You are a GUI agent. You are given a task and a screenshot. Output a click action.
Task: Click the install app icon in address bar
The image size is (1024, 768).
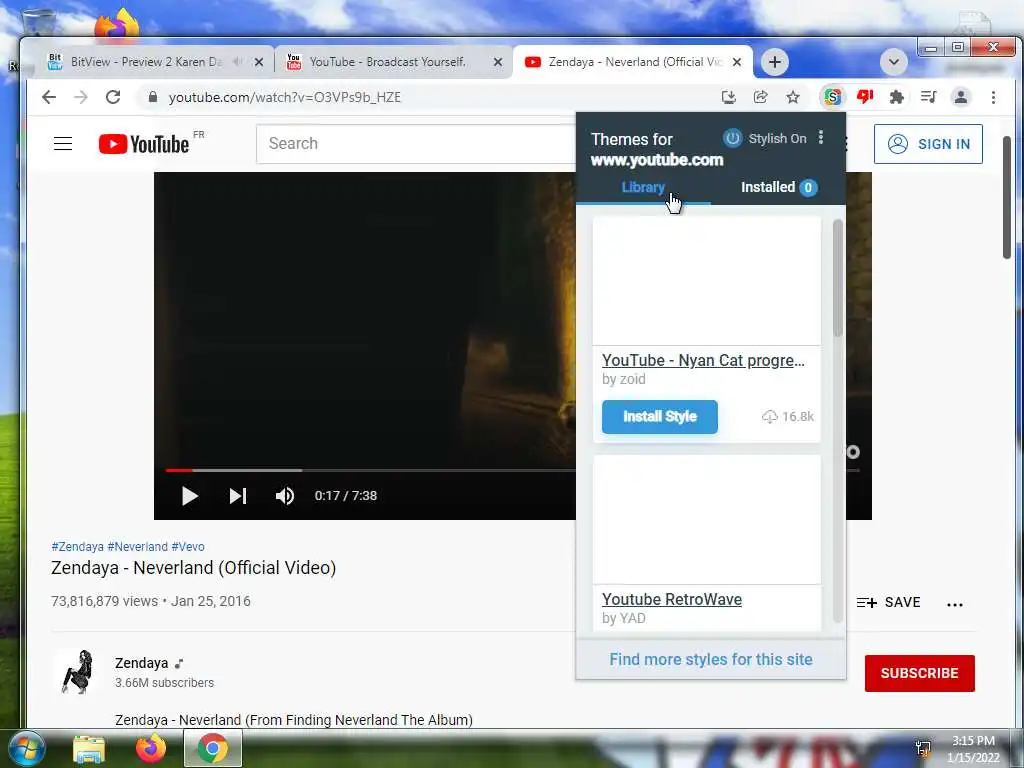pyautogui.click(x=728, y=97)
